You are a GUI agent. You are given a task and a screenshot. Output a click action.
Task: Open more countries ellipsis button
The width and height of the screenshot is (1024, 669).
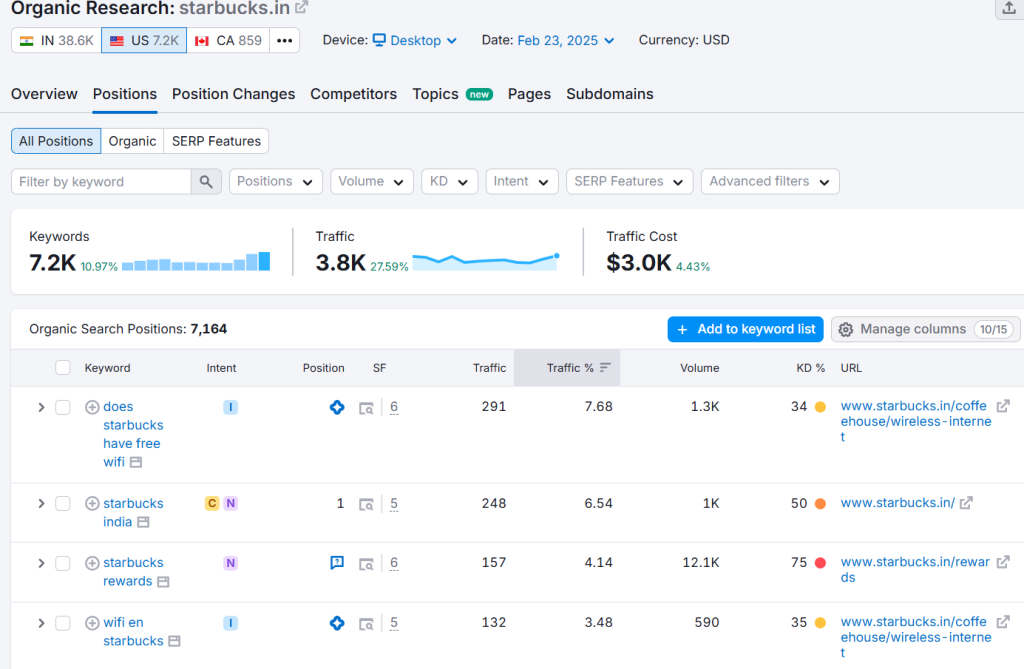tap(284, 41)
